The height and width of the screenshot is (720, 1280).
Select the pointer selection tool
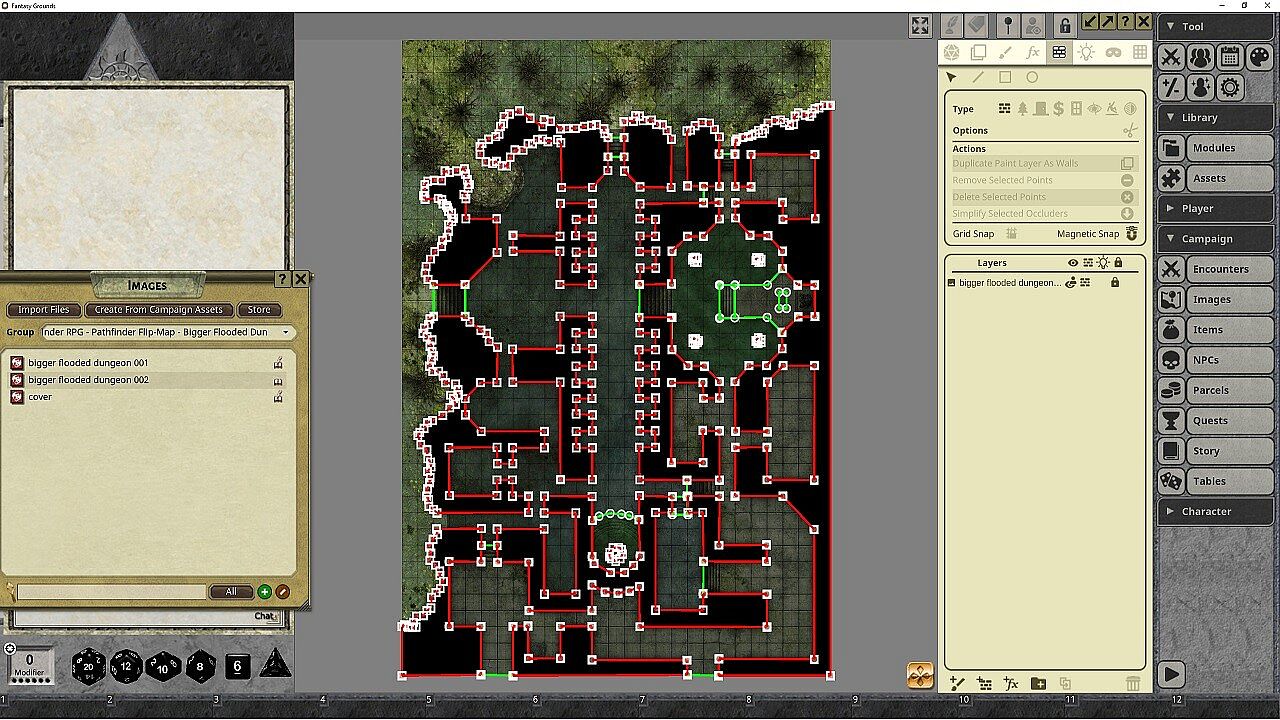coord(951,77)
